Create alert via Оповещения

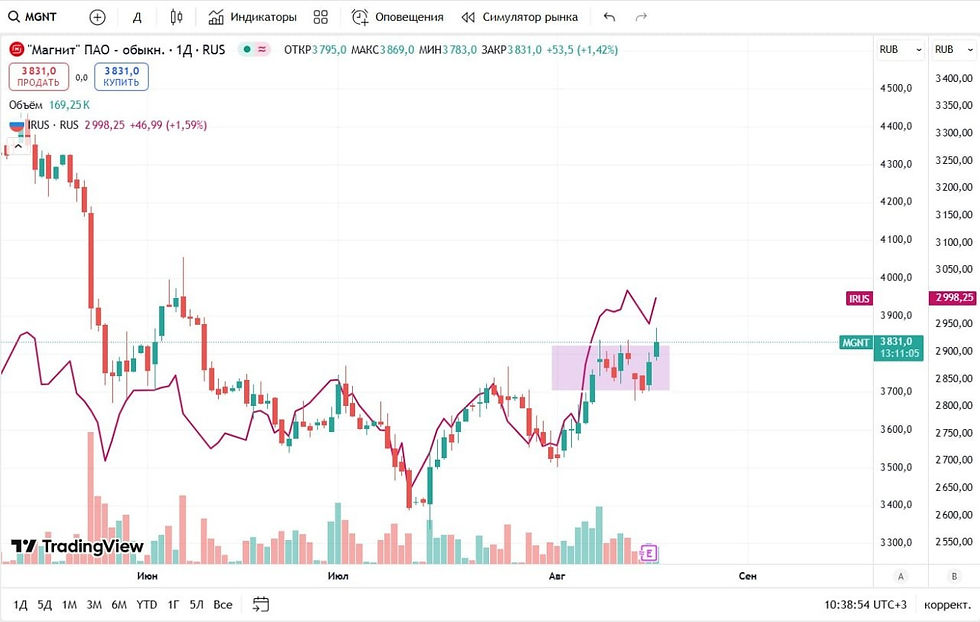(398, 17)
